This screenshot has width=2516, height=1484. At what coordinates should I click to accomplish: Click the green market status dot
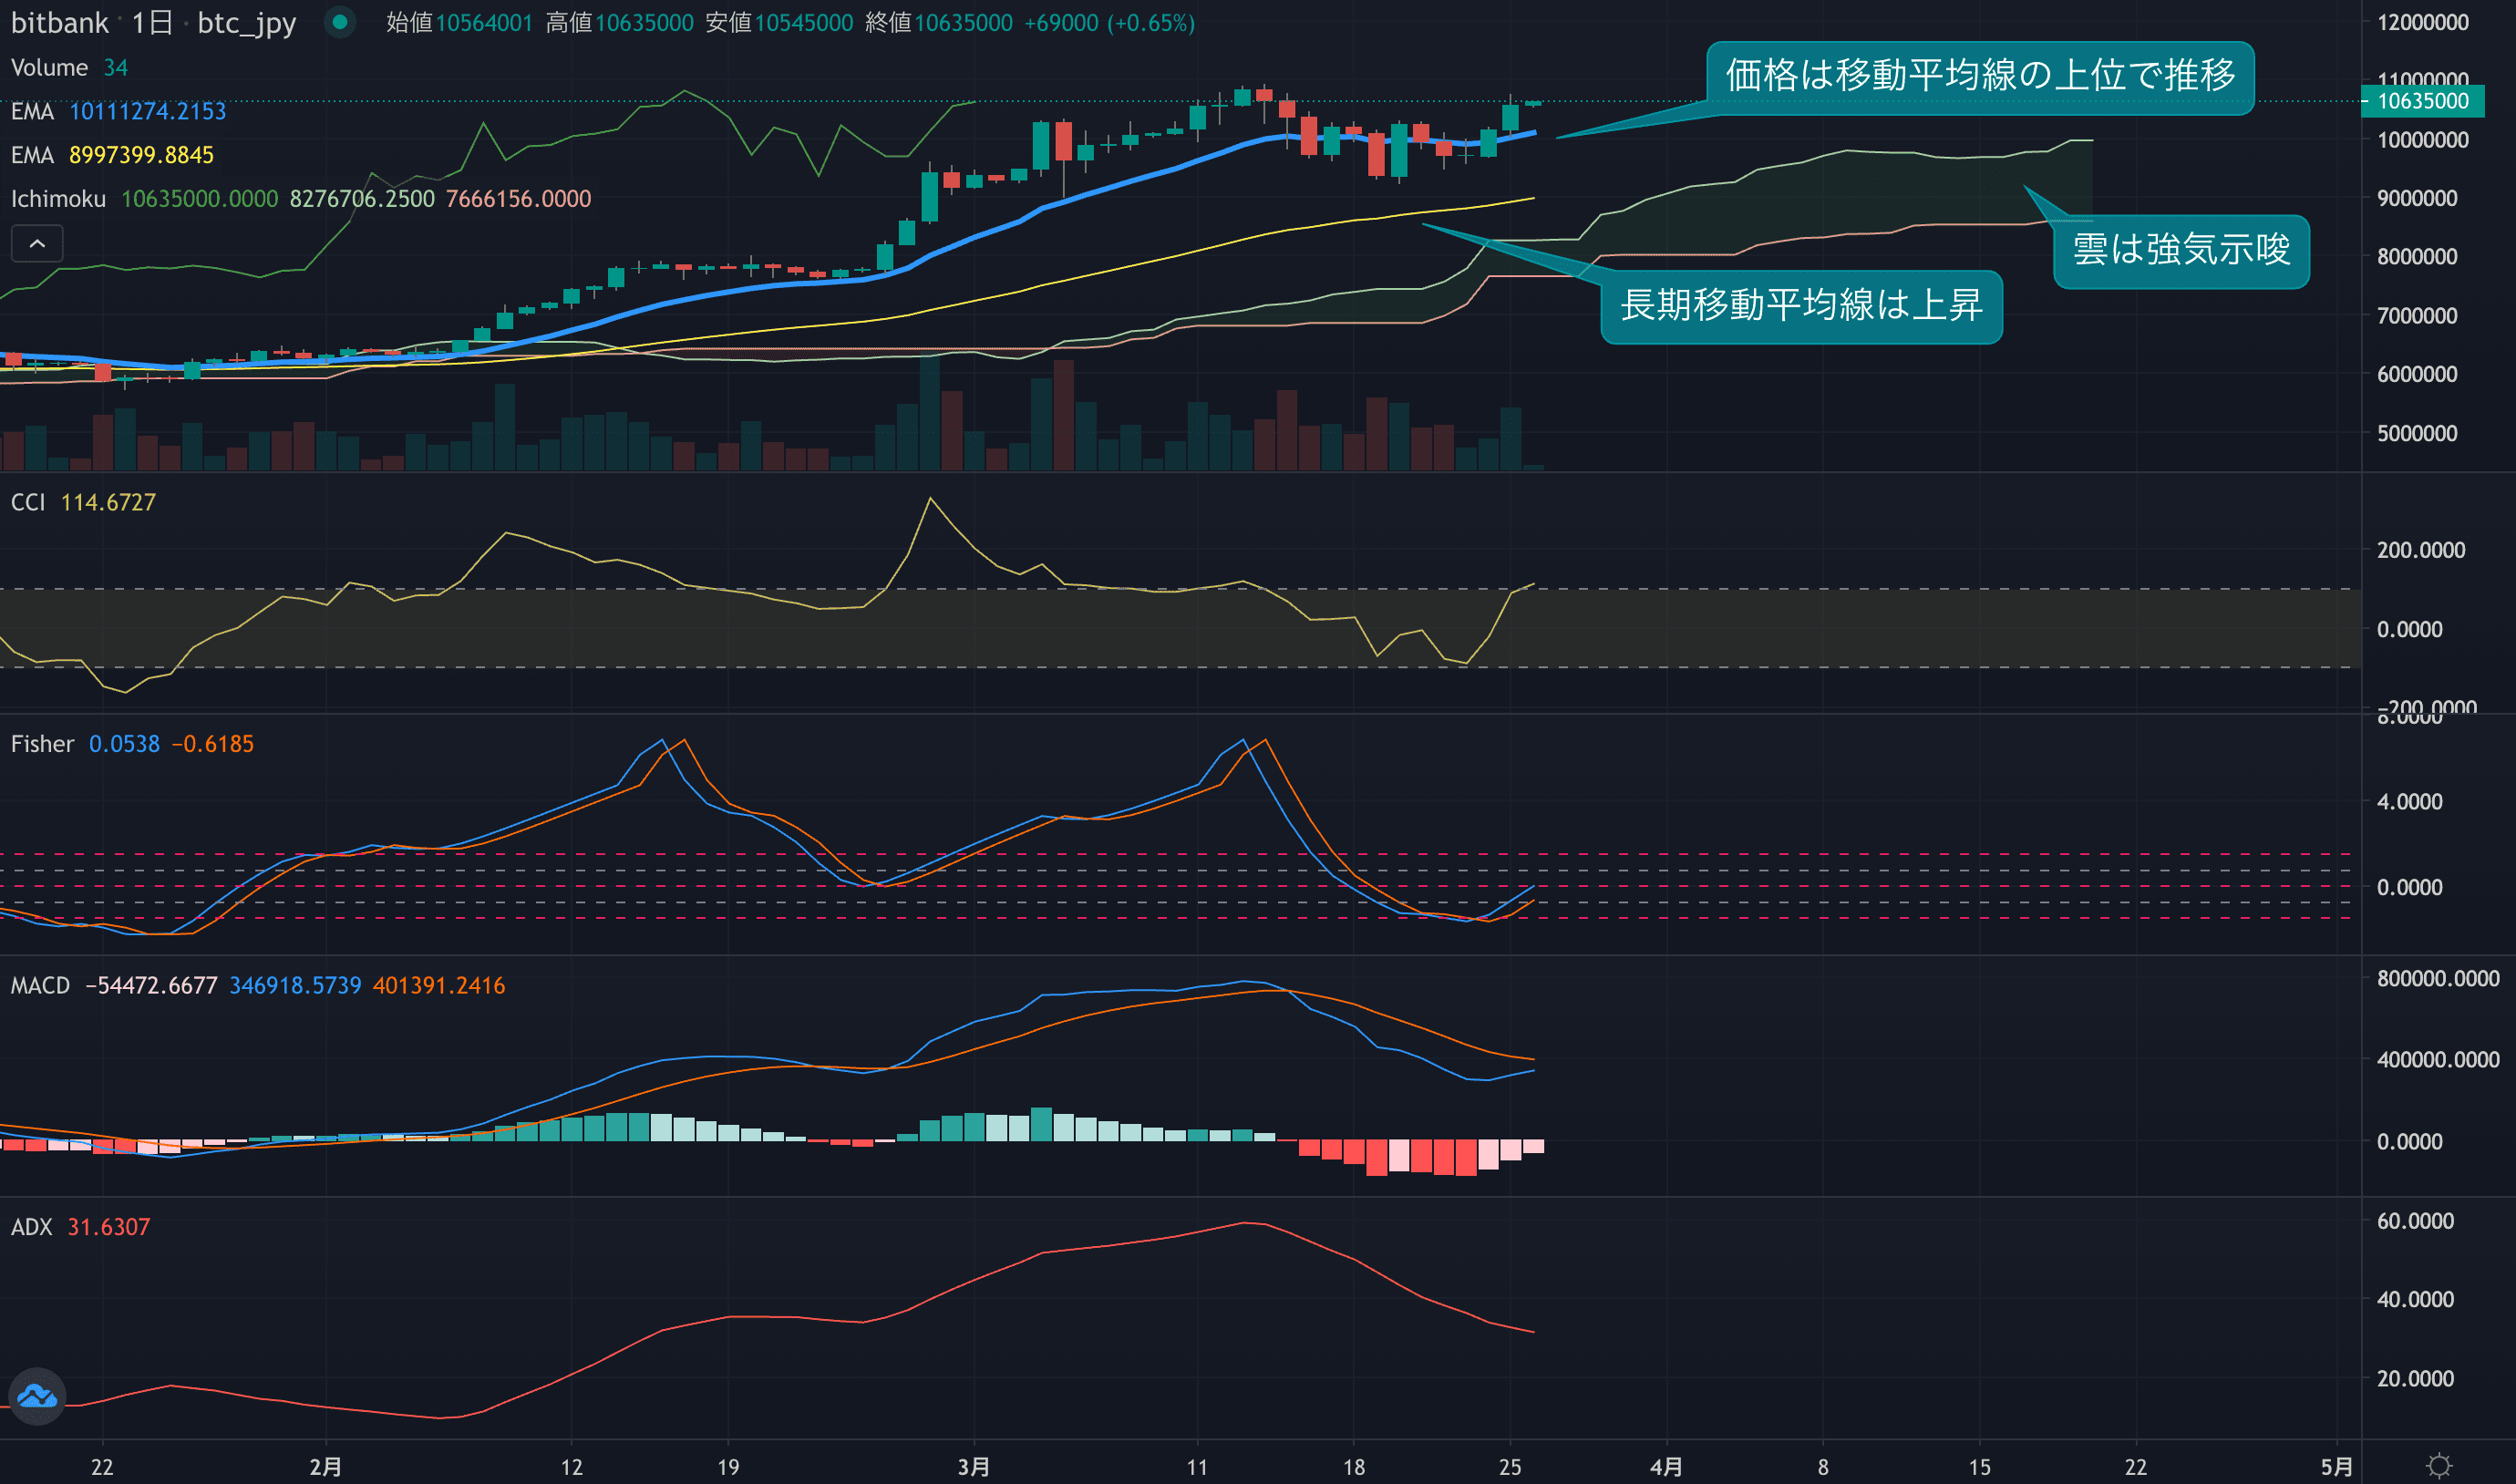point(340,22)
